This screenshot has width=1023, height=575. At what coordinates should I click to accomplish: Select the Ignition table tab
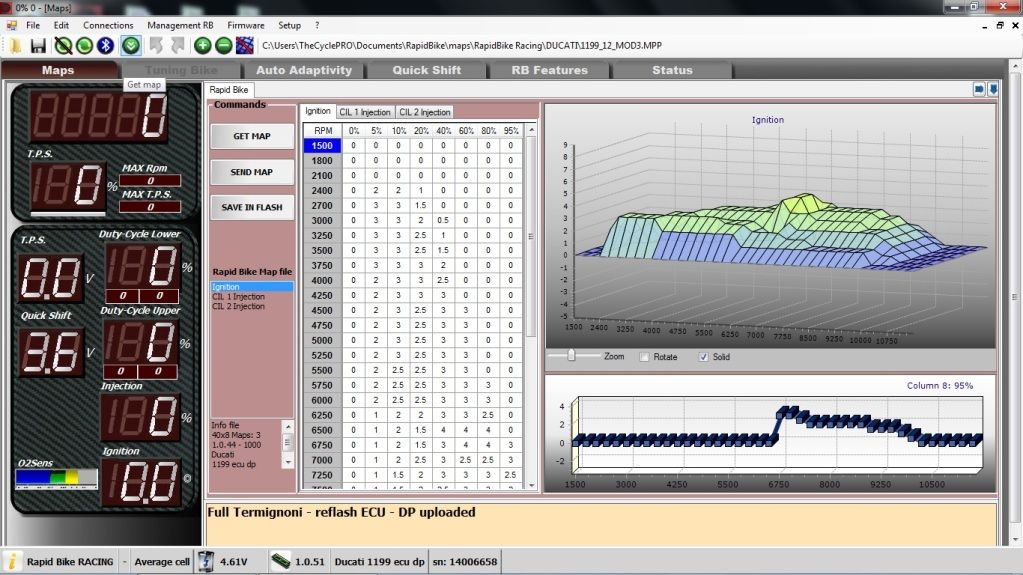point(318,112)
